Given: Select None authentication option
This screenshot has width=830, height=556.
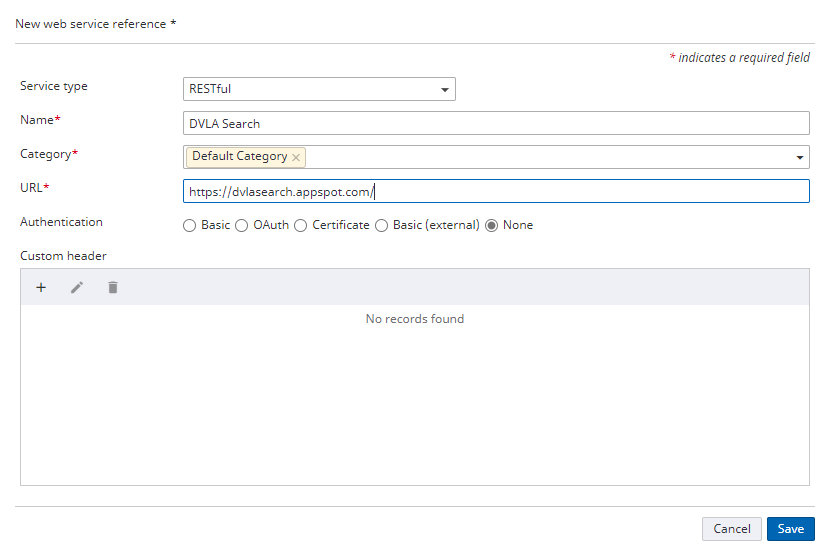Looking at the screenshot, I should click(x=492, y=226).
